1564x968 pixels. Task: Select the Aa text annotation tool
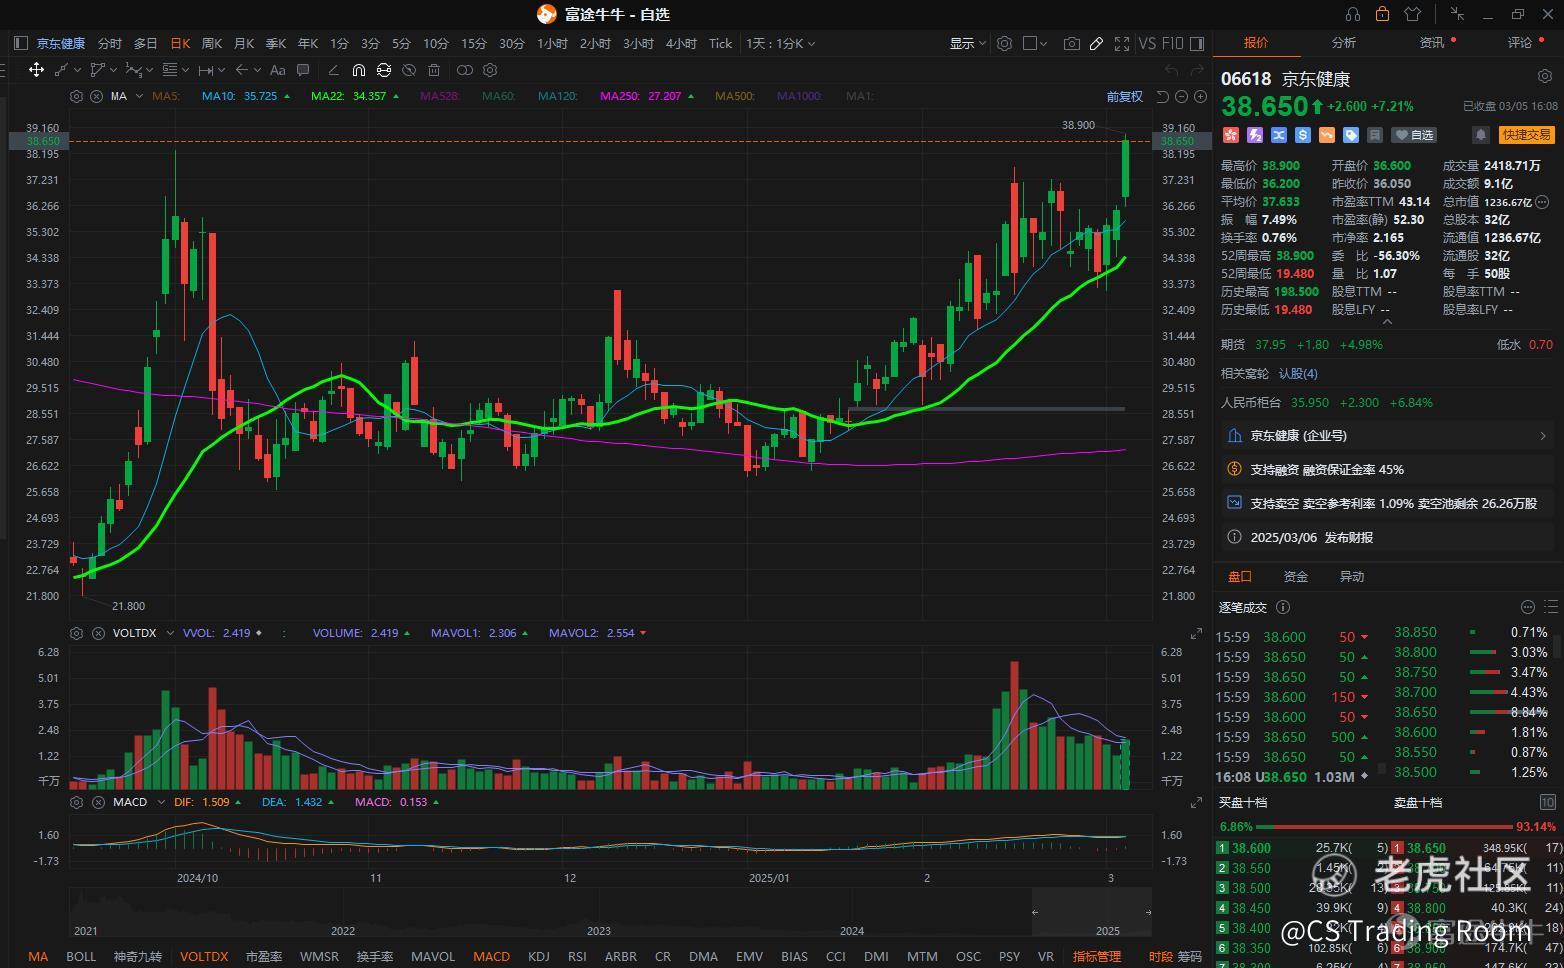278,70
